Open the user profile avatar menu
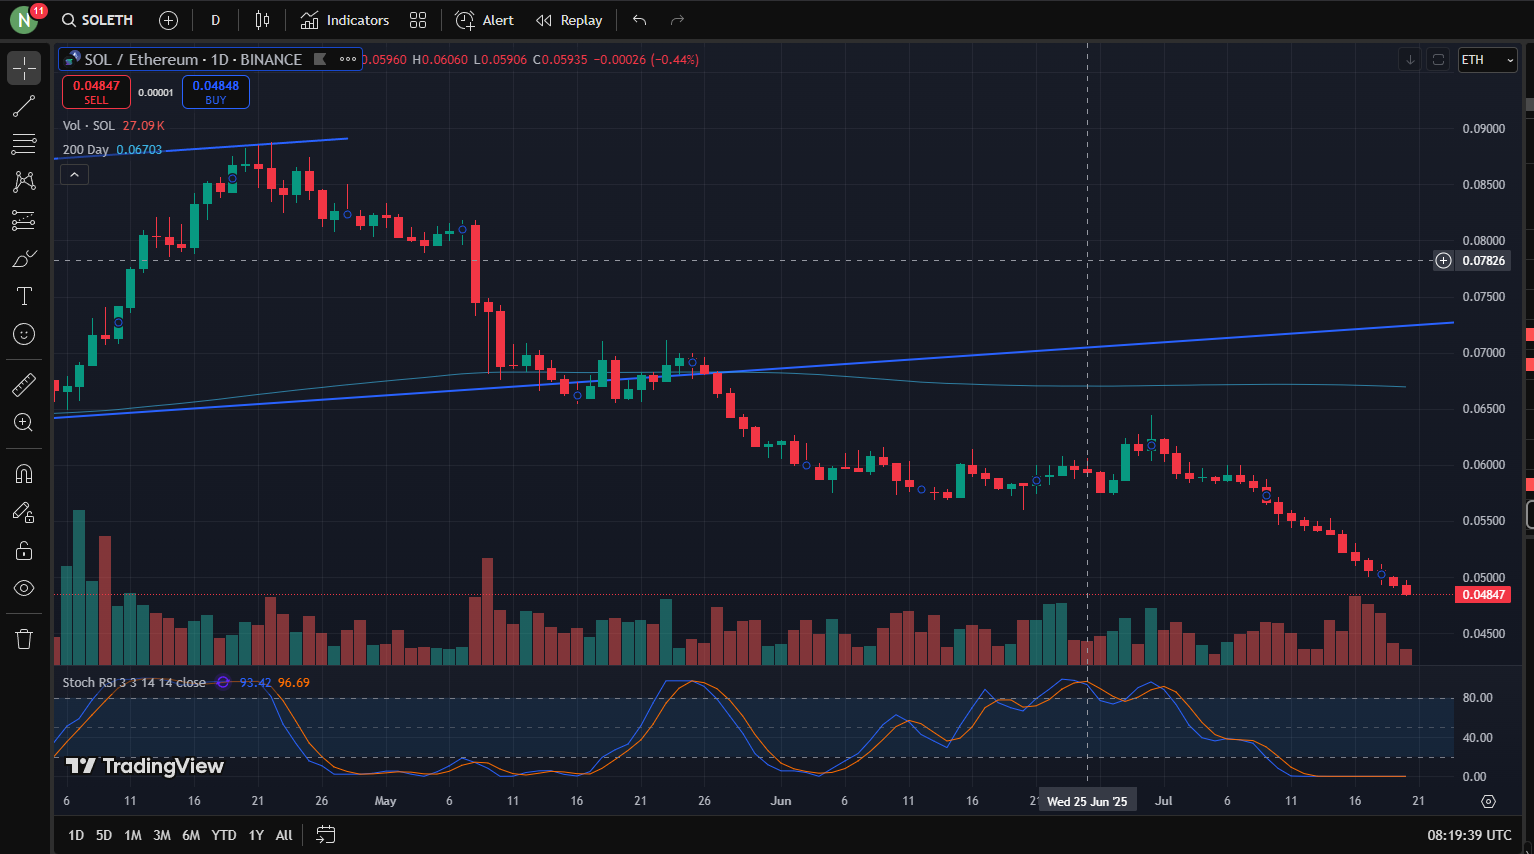This screenshot has width=1534, height=854. 24,20
